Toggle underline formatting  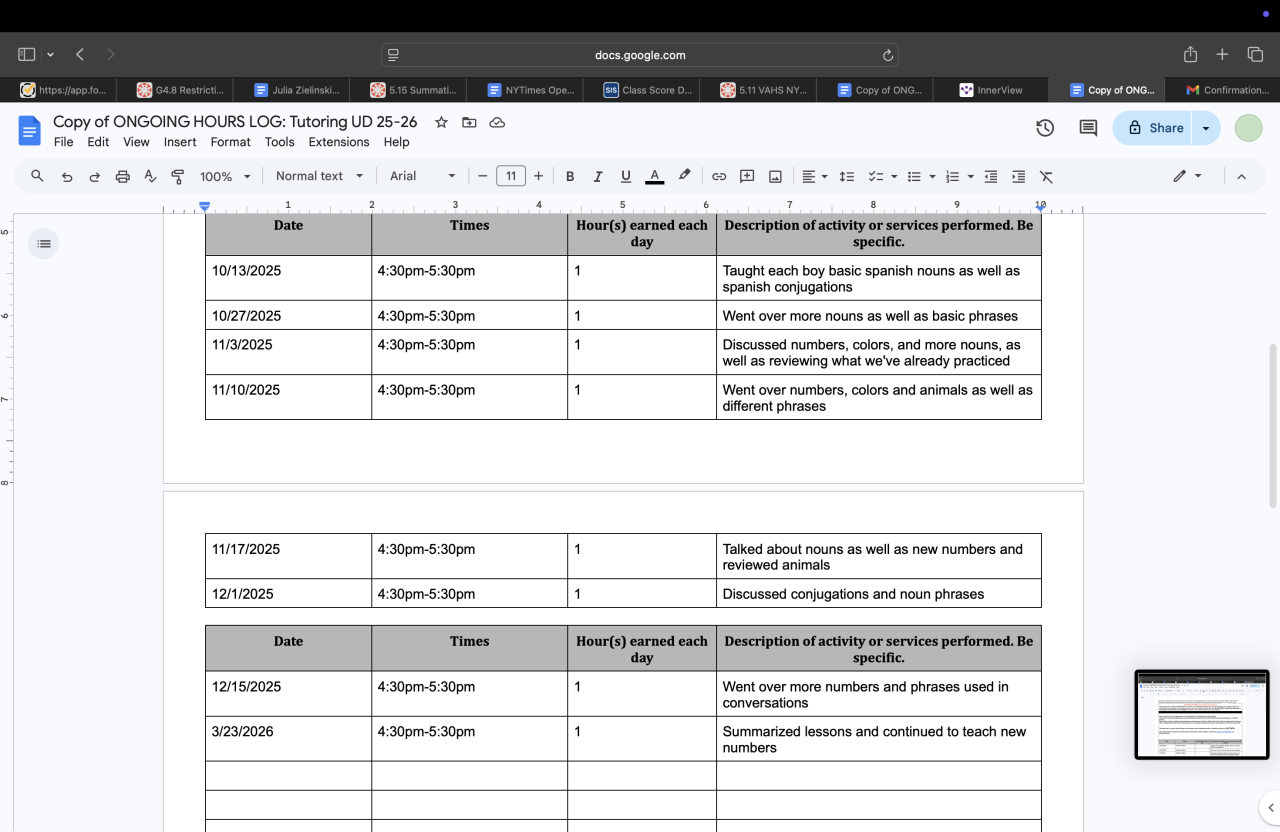[626, 176]
